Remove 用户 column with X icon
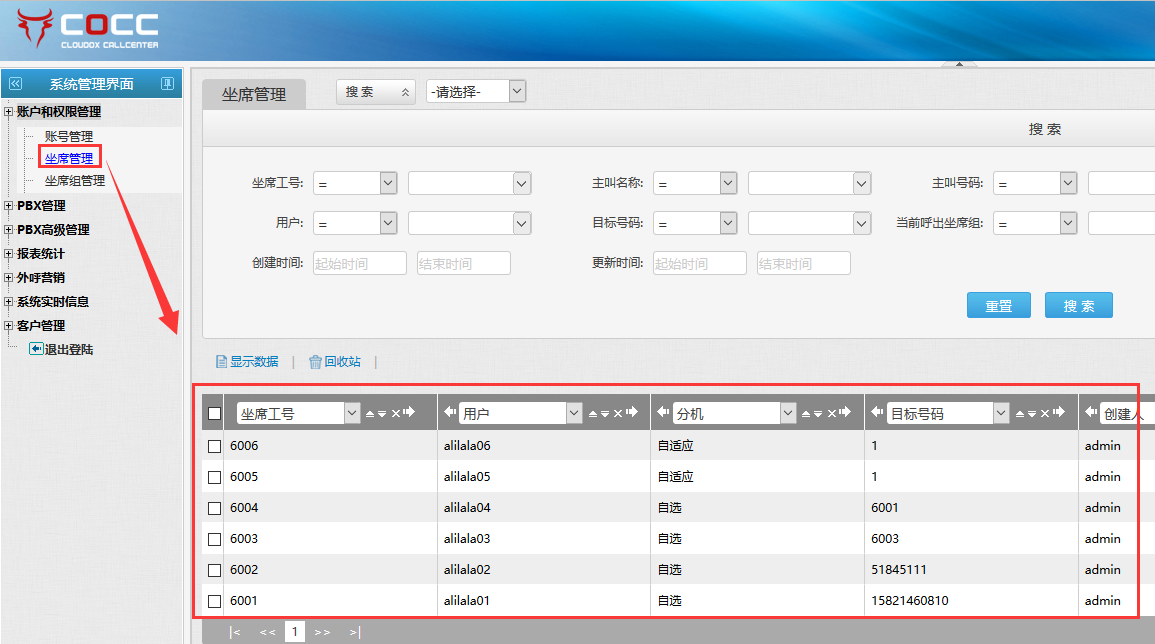Viewport: 1155px width, 644px height. click(x=617, y=413)
